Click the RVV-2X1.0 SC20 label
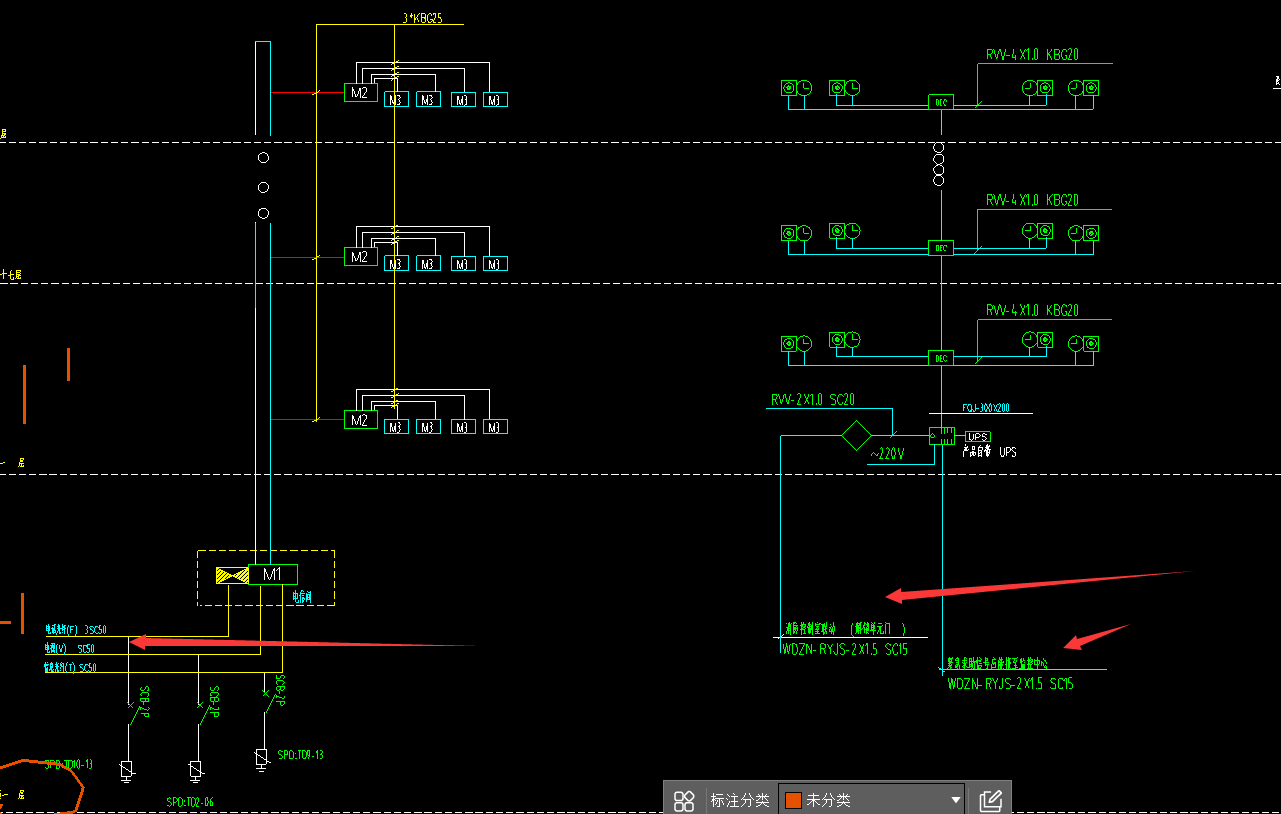The width and height of the screenshot is (1281, 814). [x=812, y=400]
